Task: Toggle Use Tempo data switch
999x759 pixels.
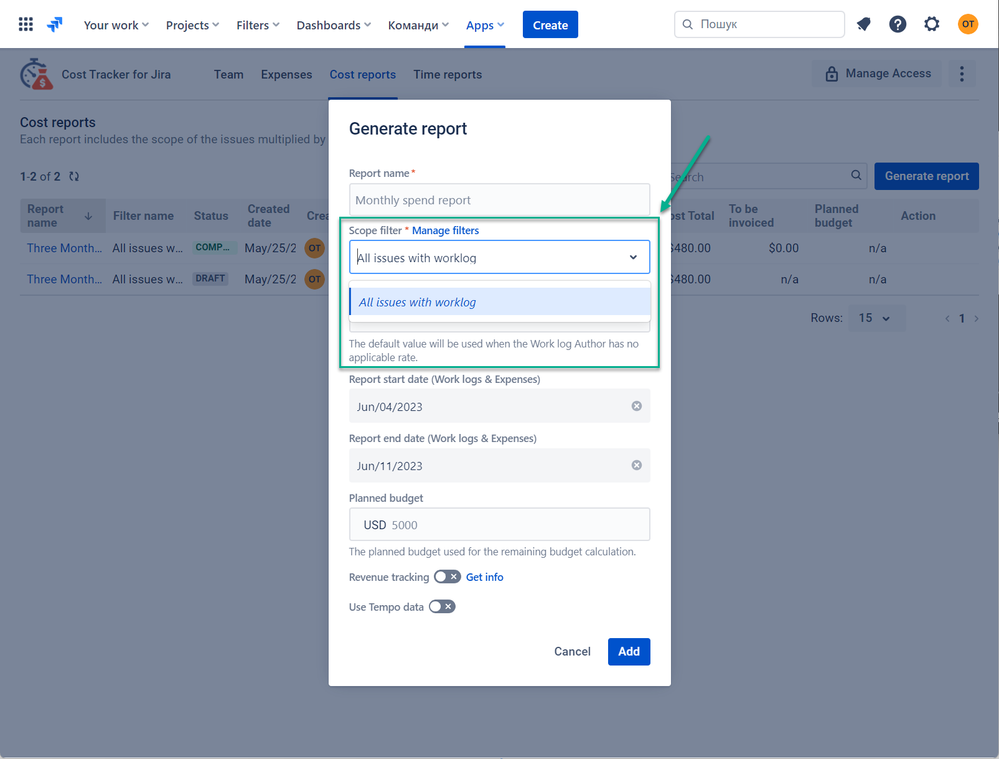Action: 442,607
